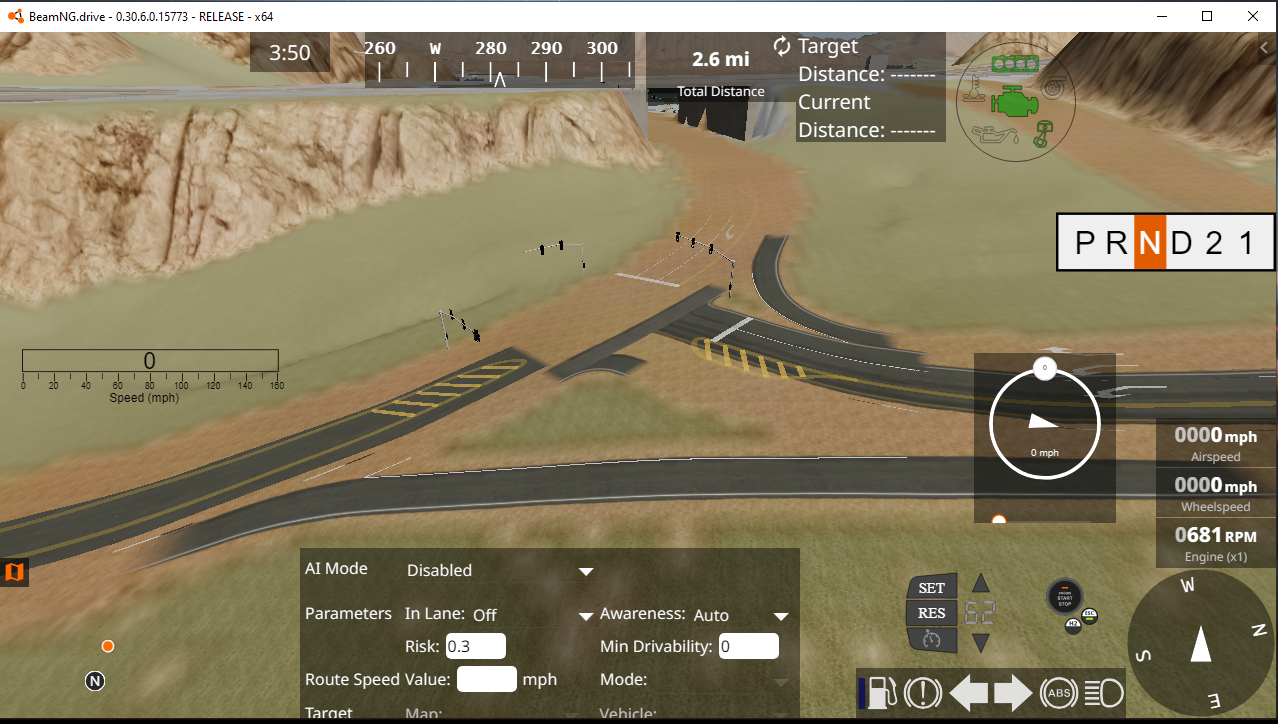Click the Min Drivability input field

[748, 646]
